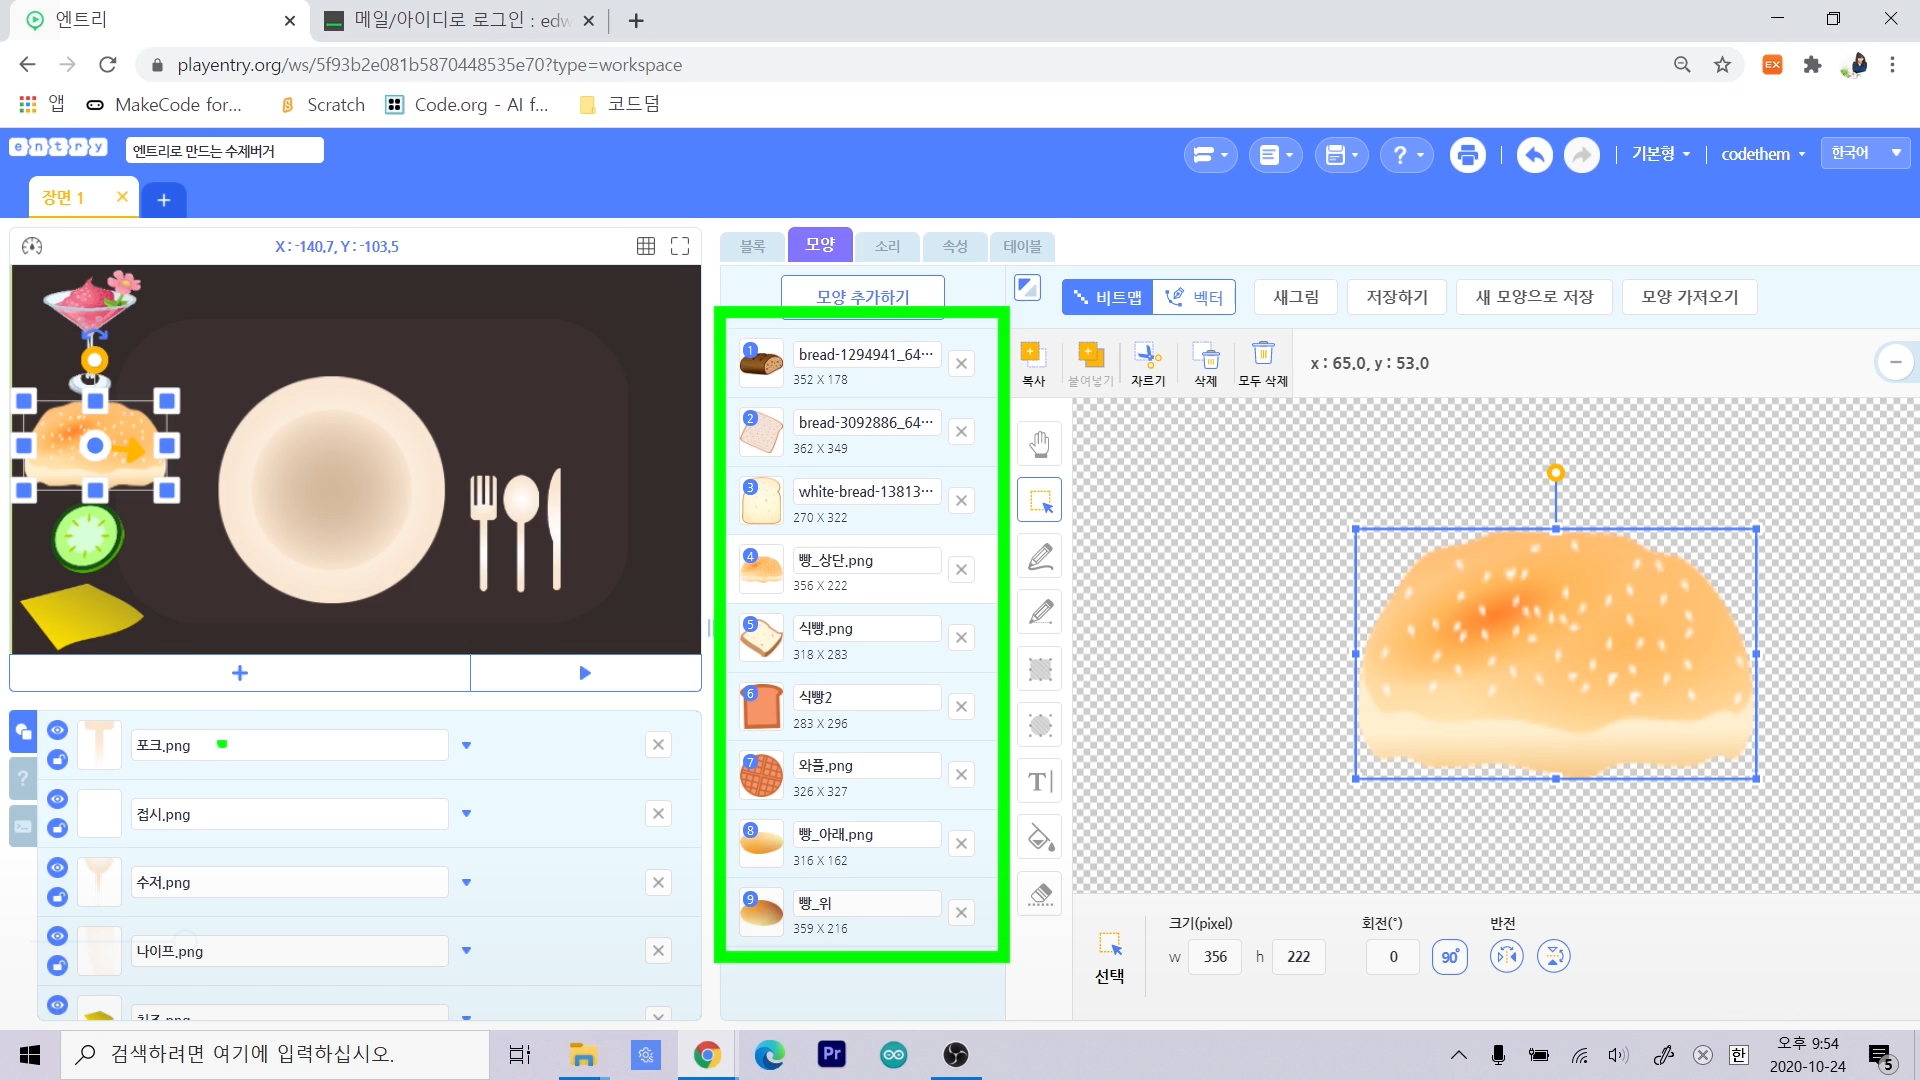Screen dimensions: 1920x1080
Task: Switch to the 블록 tab
Action: pyautogui.click(x=752, y=246)
